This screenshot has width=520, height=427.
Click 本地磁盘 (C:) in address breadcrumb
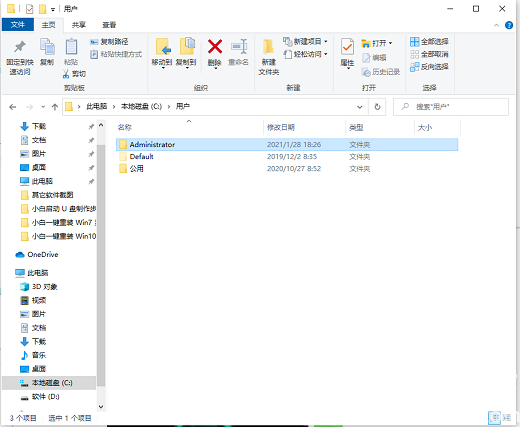(x=141, y=107)
